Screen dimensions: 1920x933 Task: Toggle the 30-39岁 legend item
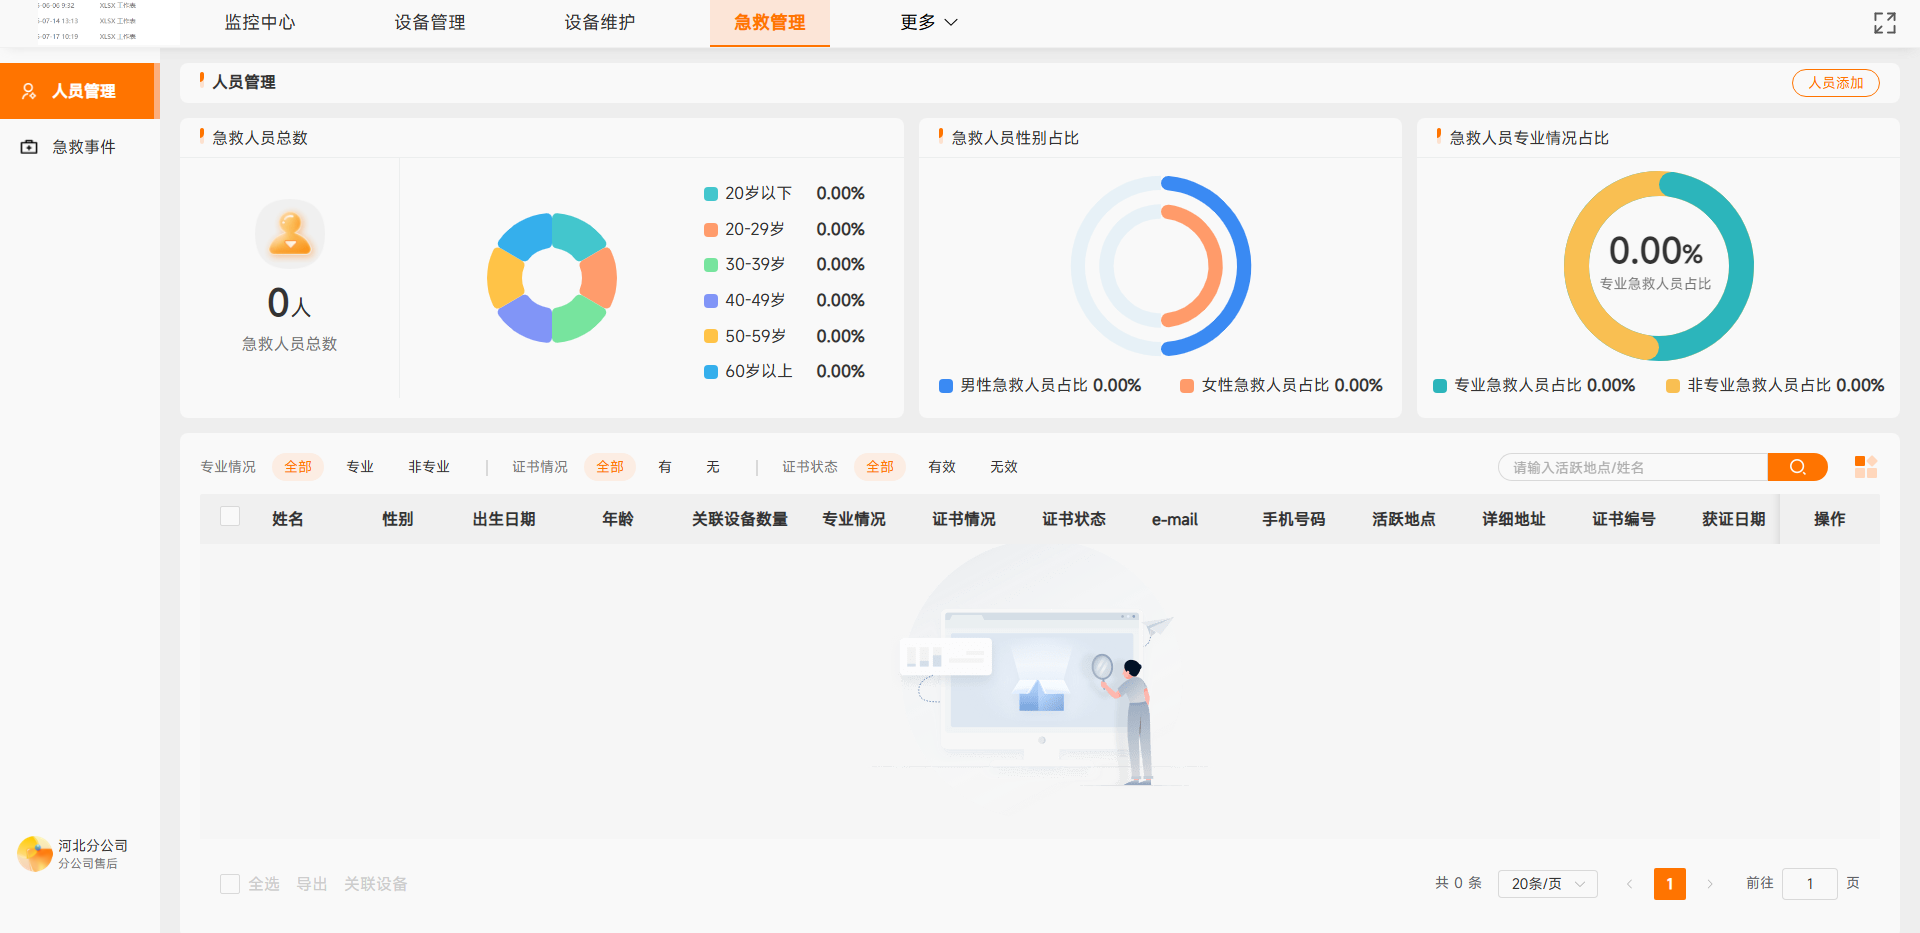click(x=744, y=264)
